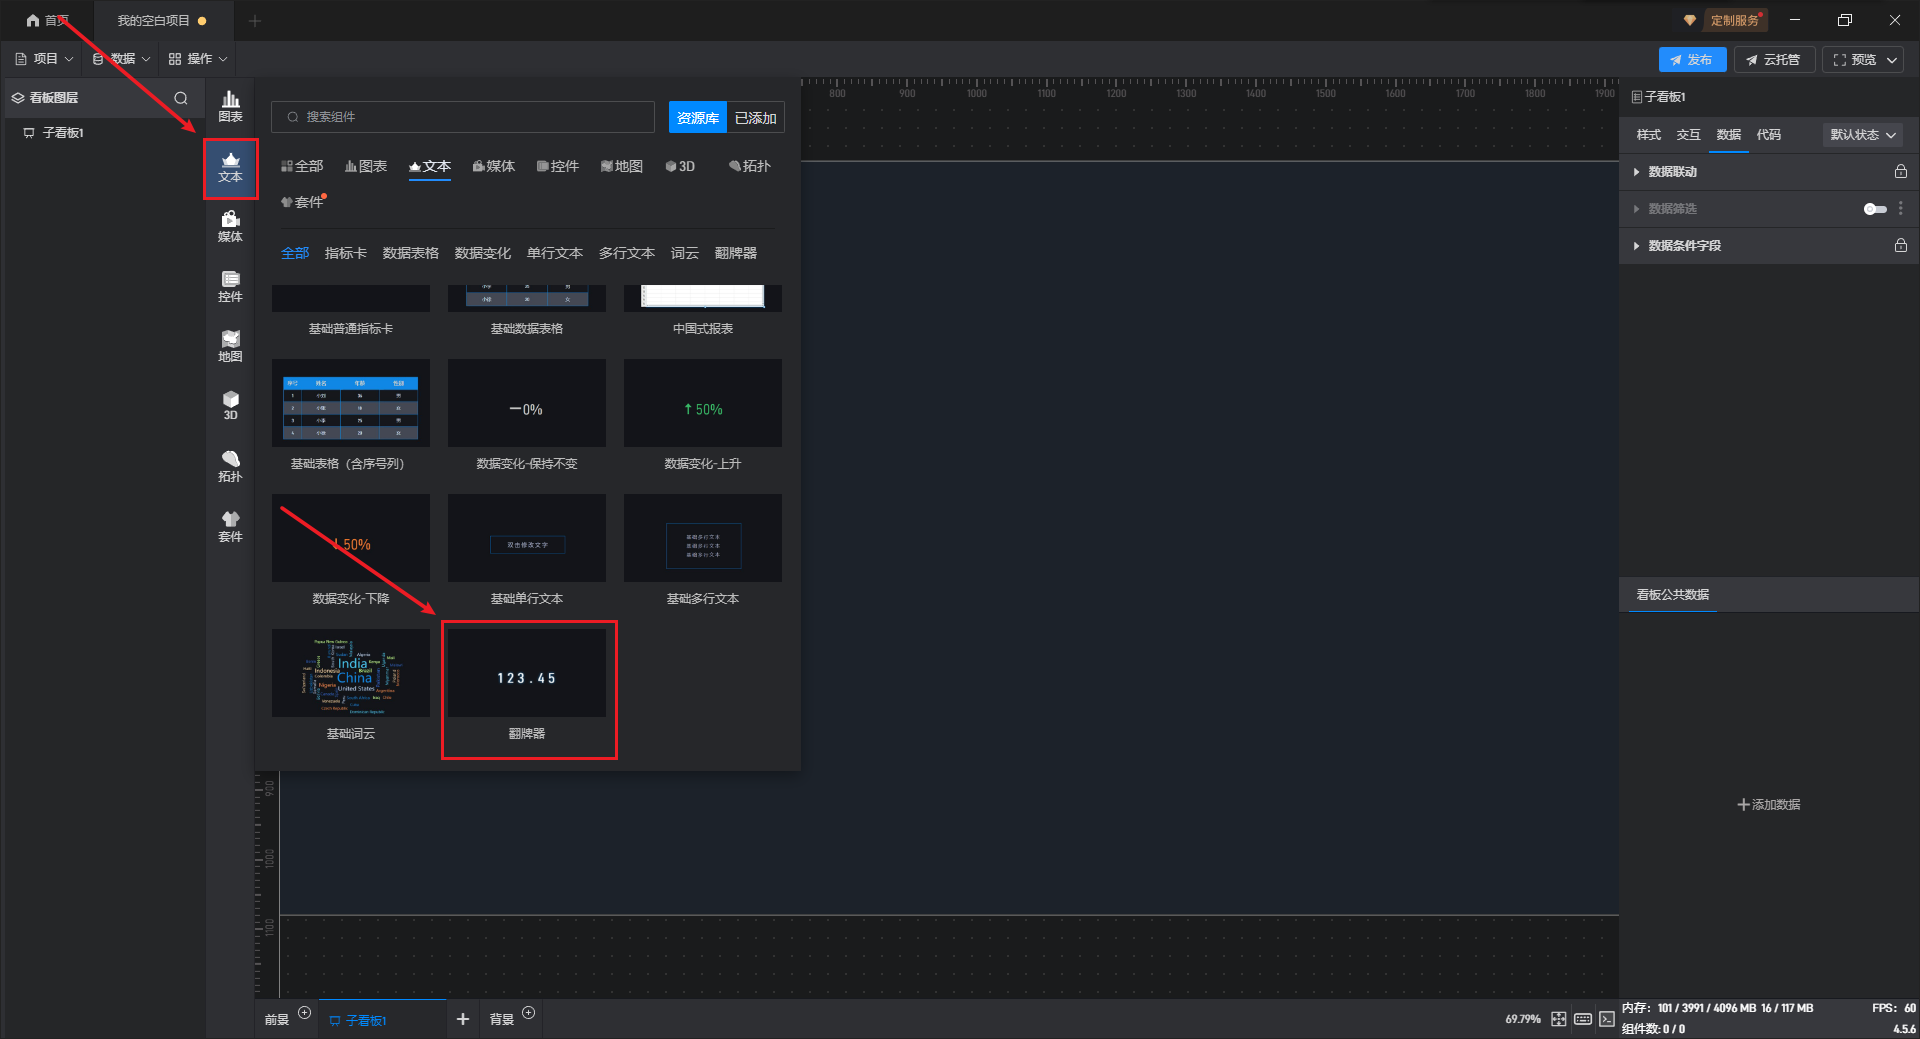Screen dimensions: 1920x1039
Task: Open the 图表 chart category in sidebar
Action: point(230,106)
